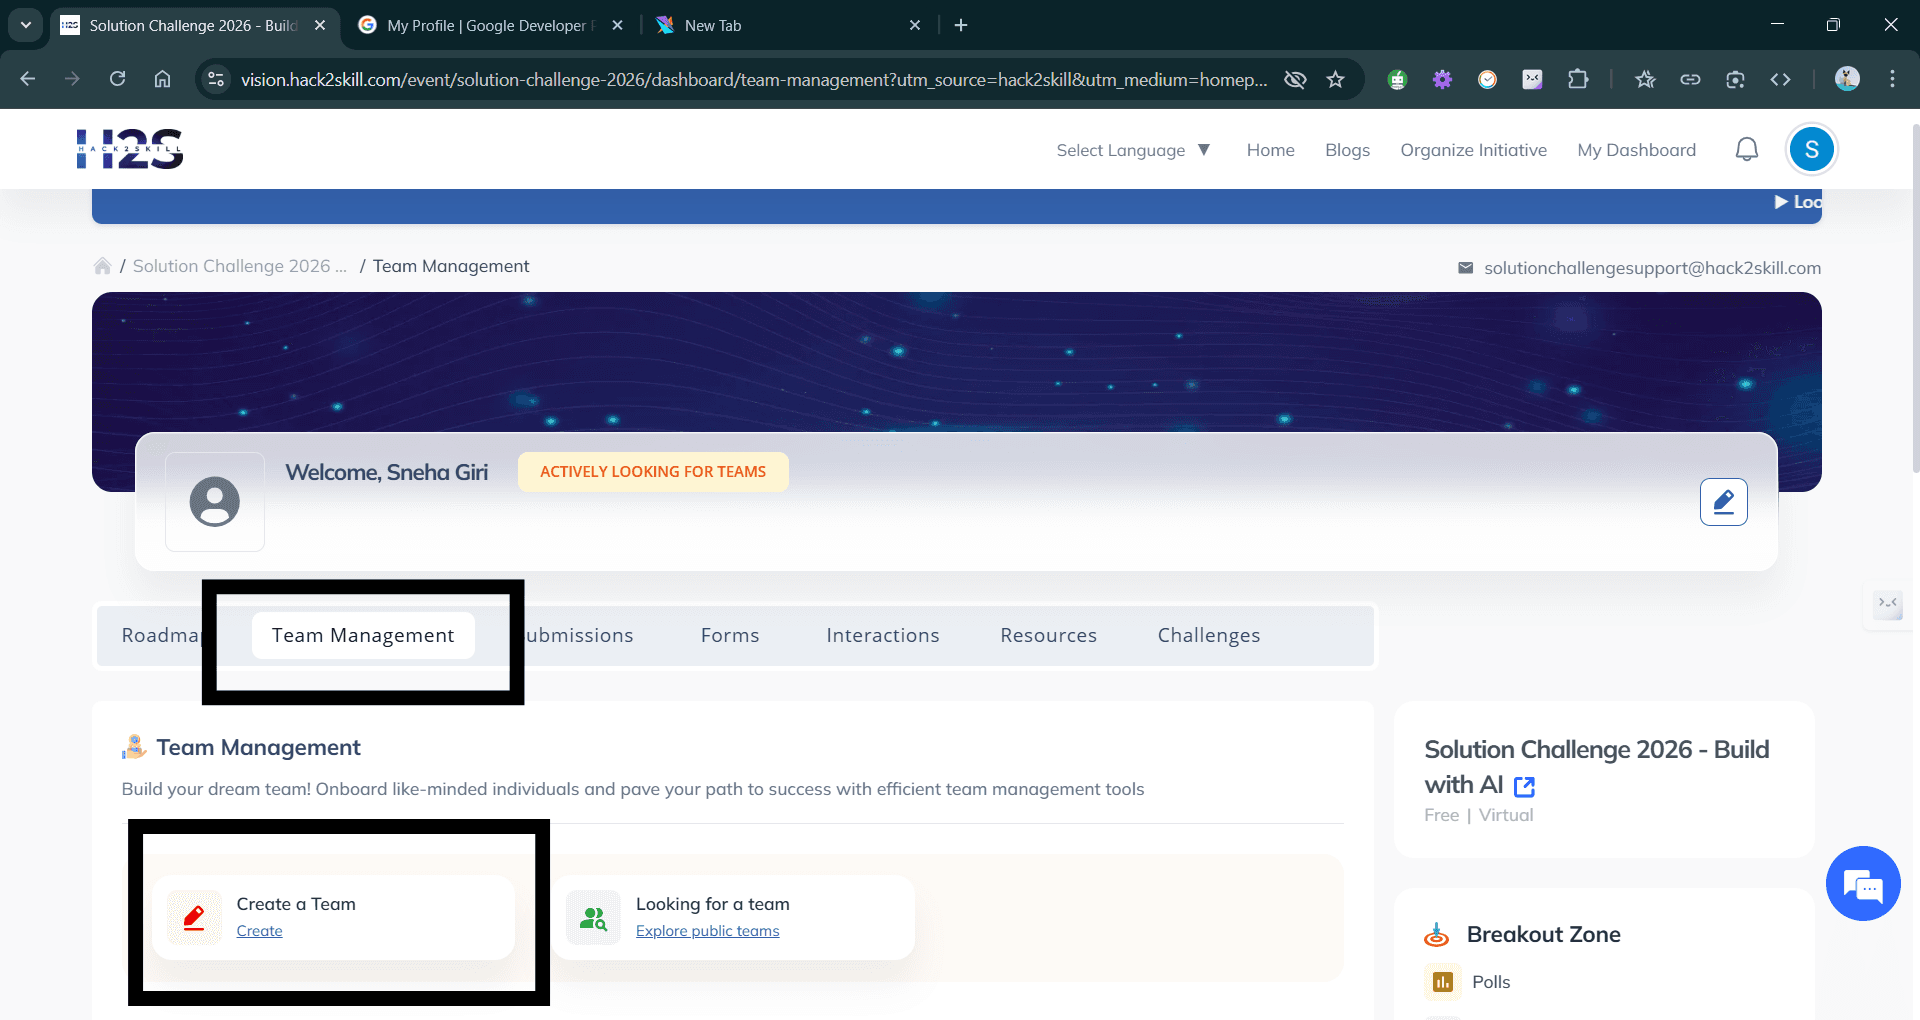This screenshot has height=1020, width=1920.
Task: Collapse the side panel arrow on the right edge
Action: [1888, 605]
